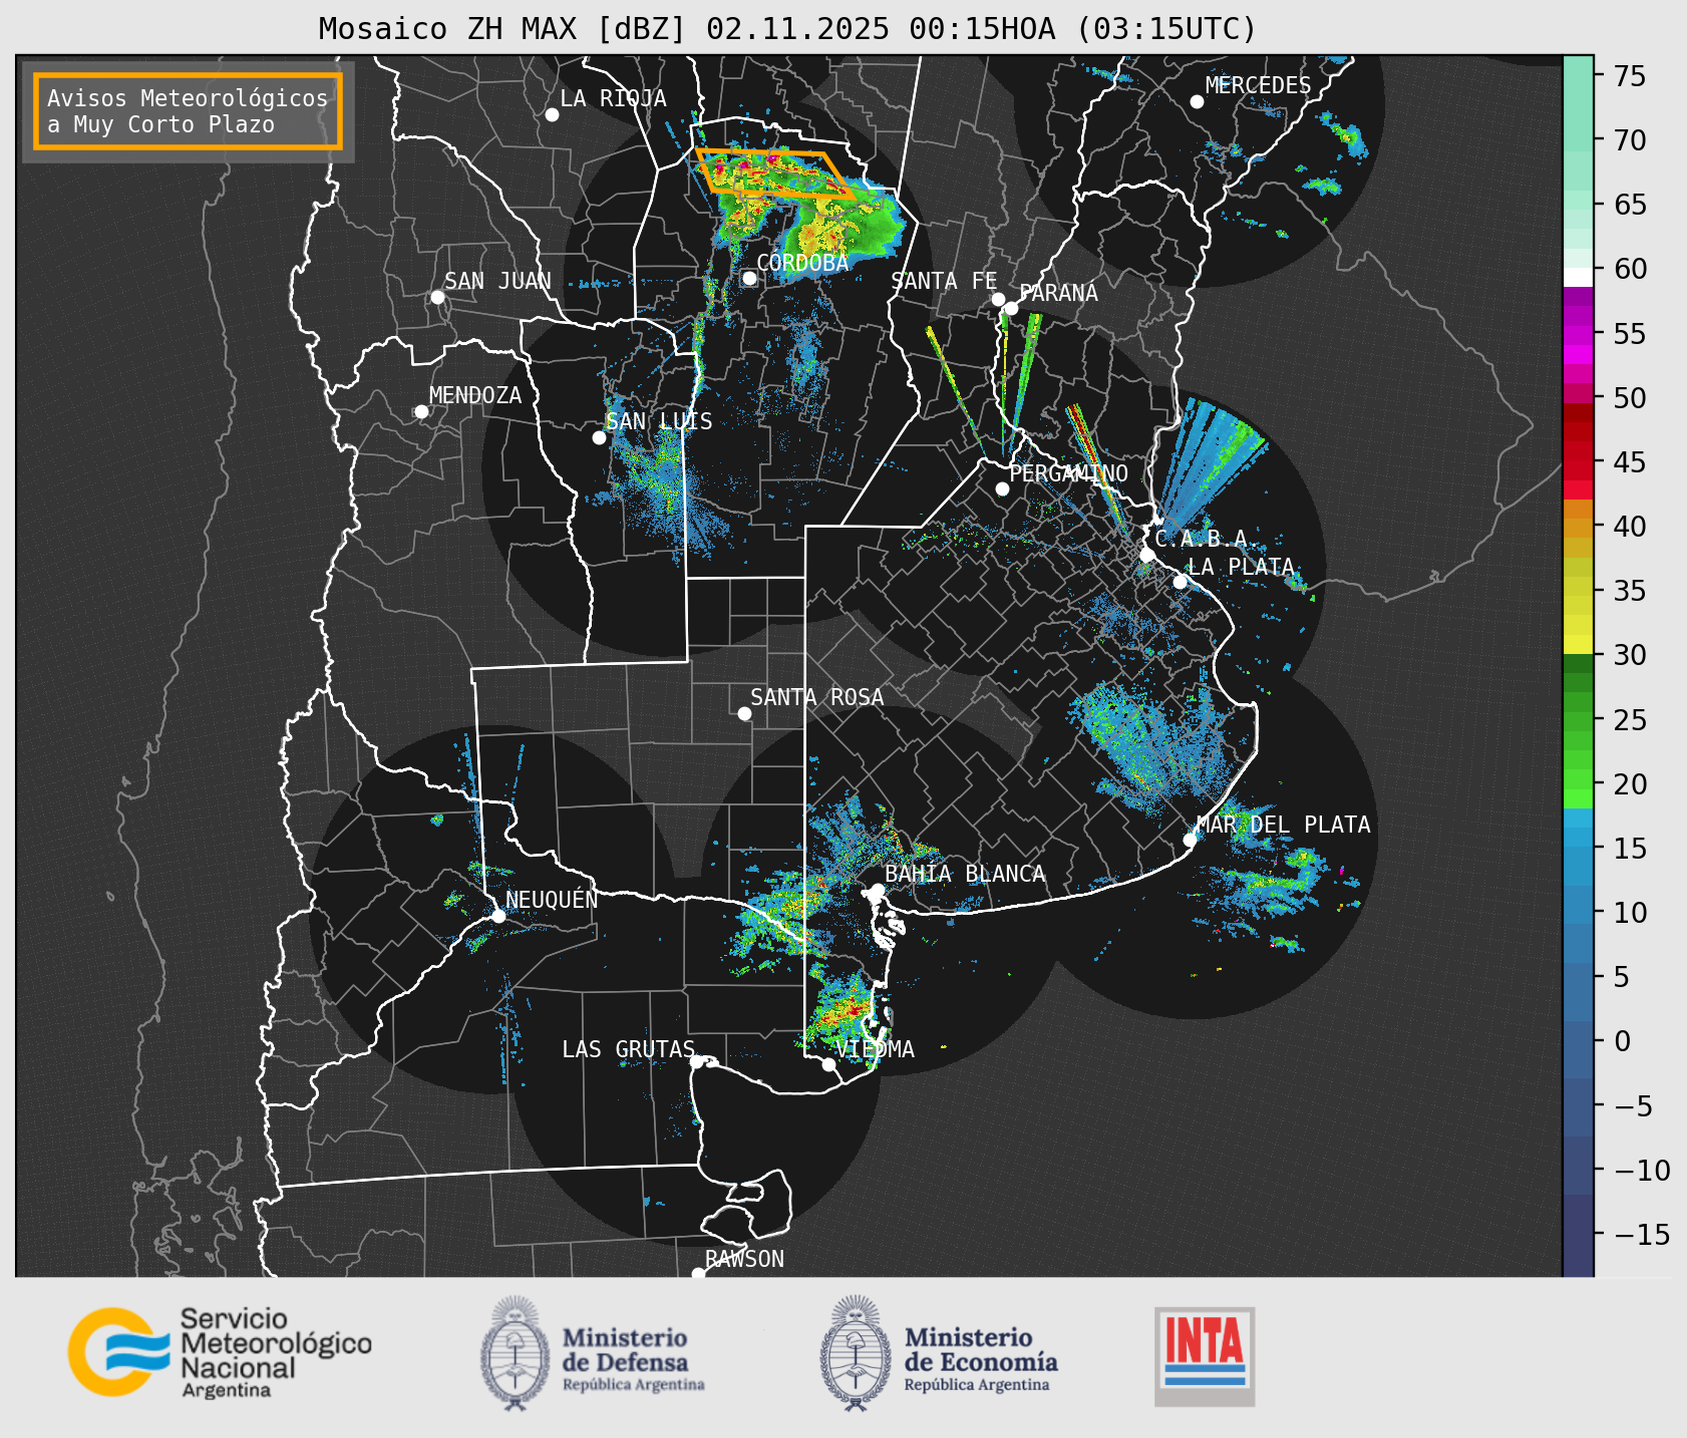This screenshot has height=1438, width=1687.
Task: Click the Ministerio de Defensa emblem
Action: 515,1352
